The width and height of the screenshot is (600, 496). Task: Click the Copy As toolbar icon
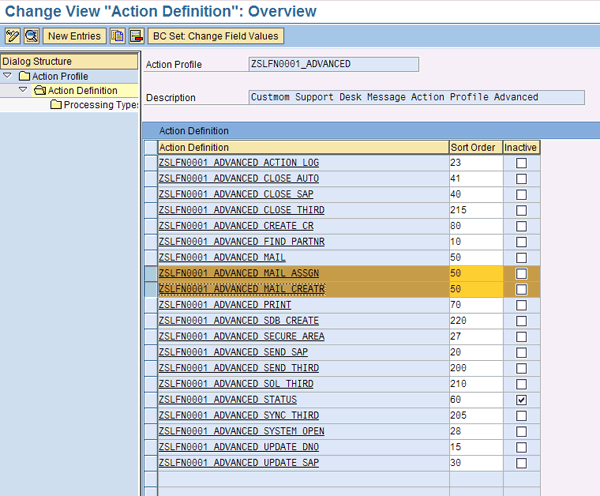(x=118, y=36)
